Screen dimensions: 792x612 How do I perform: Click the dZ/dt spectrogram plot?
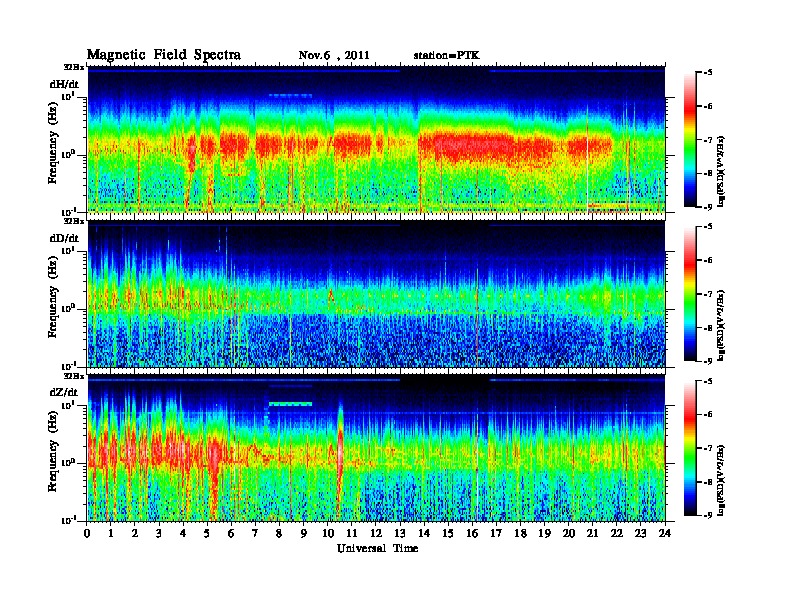(376, 448)
